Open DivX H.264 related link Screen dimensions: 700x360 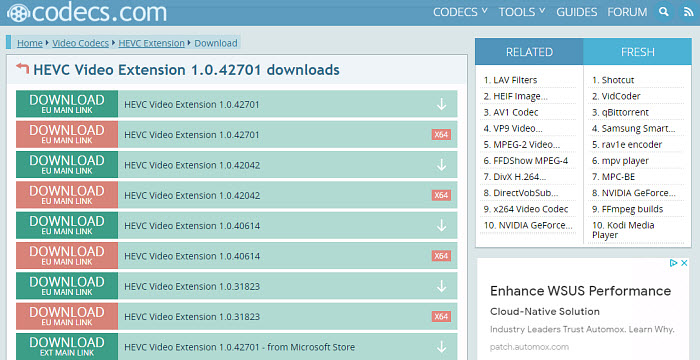[x=520, y=176]
